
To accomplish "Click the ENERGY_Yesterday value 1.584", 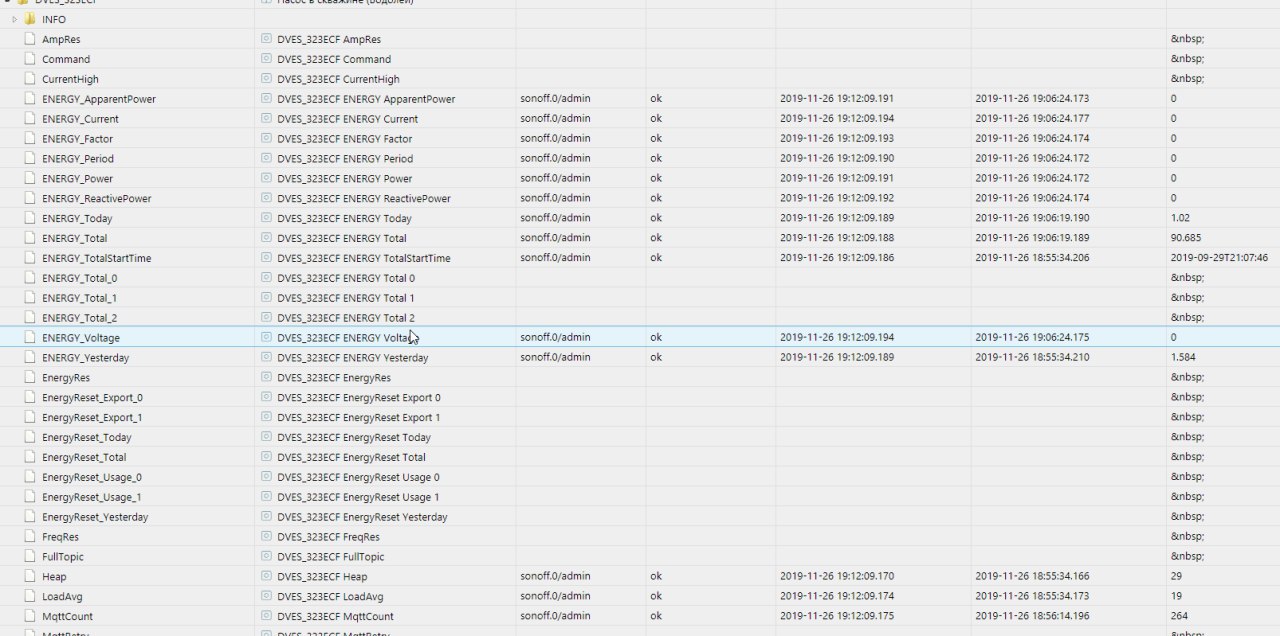I will click(1183, 357).
